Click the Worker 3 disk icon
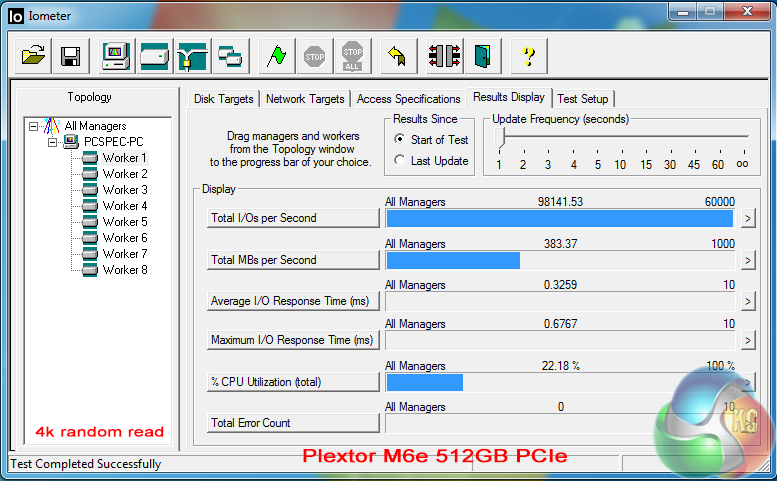Screen dimensions: 777x481 pyautogui.click(x=90, y=190)
